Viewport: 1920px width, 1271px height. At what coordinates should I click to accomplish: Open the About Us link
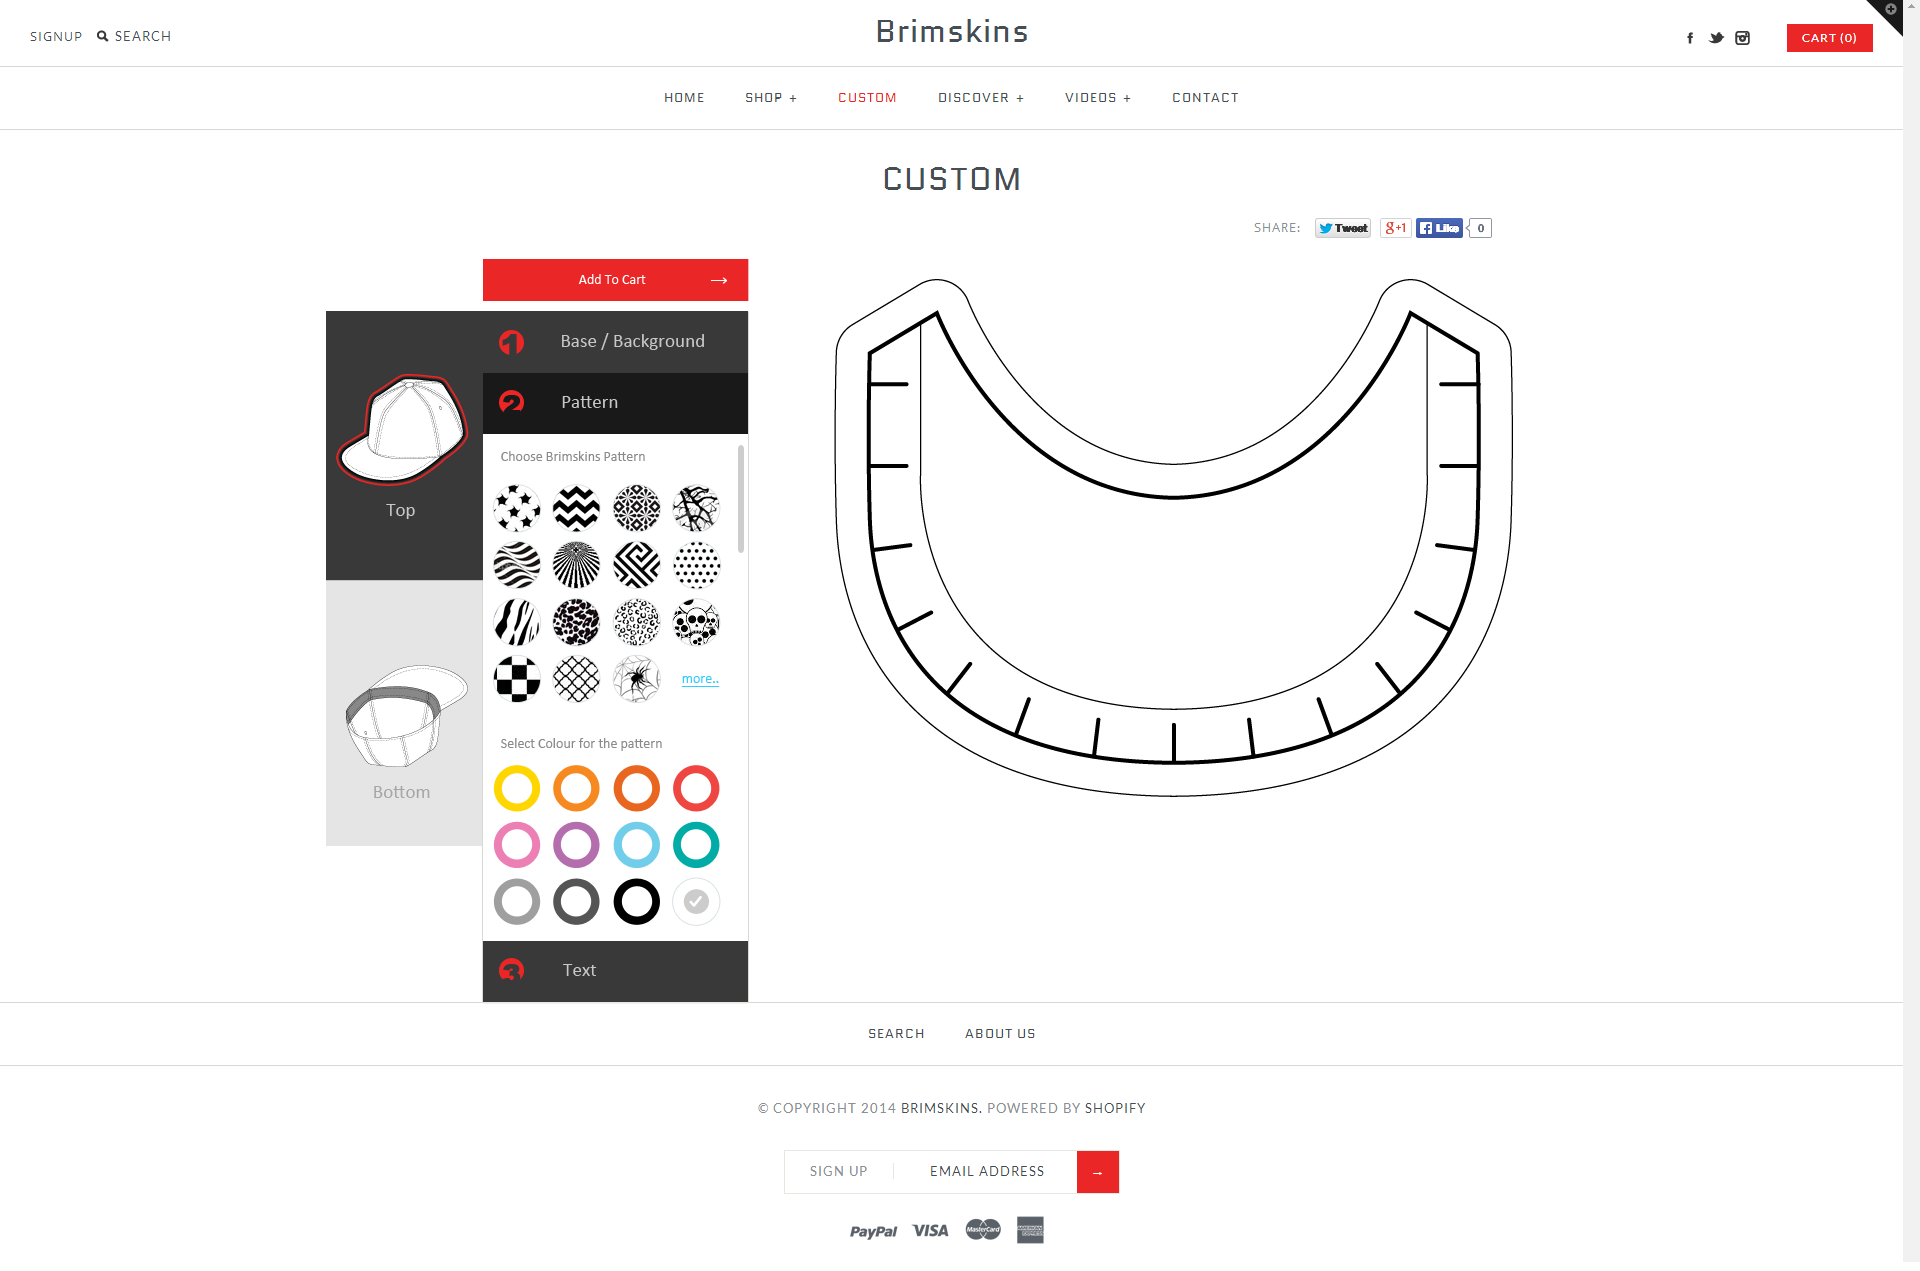pos(1000,1034)
